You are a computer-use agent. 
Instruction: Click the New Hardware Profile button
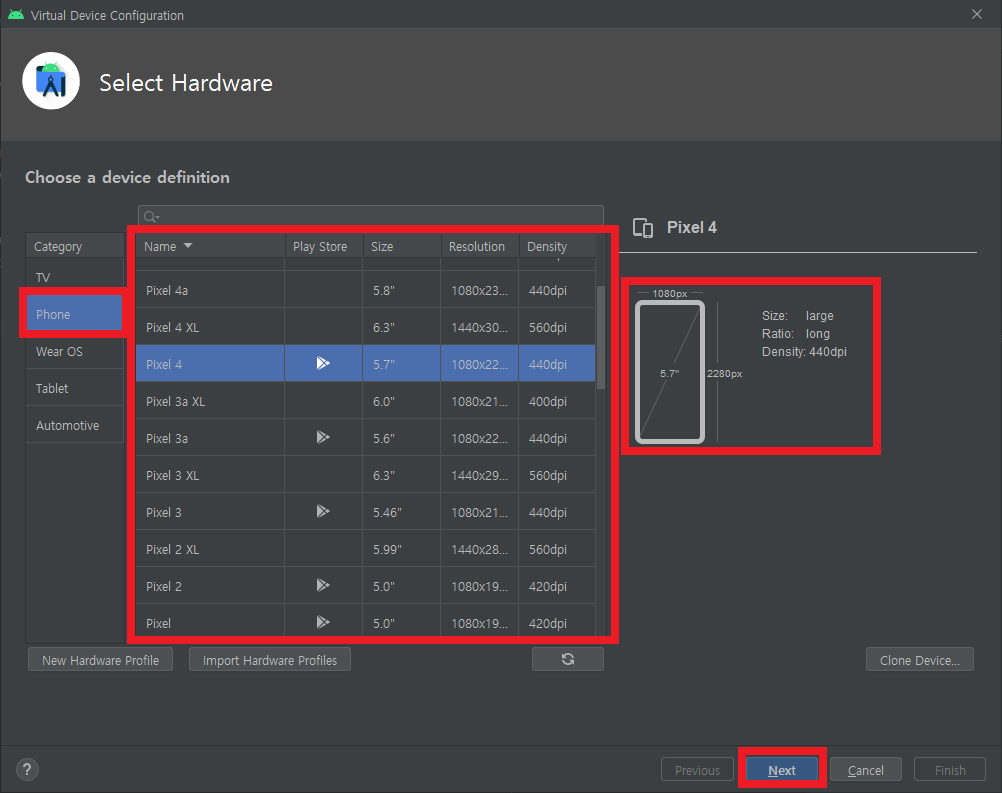tap(100, 659)
